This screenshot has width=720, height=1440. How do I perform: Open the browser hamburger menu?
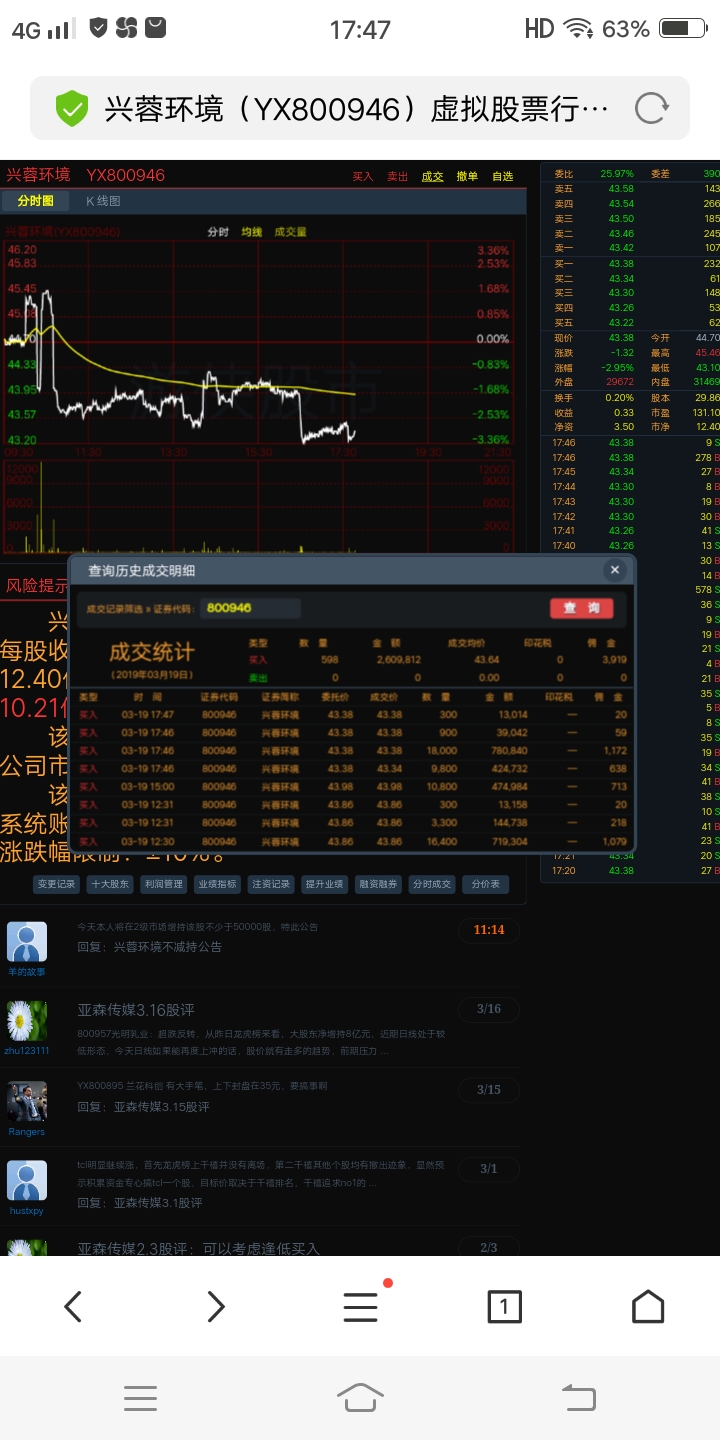(360, 1306)
